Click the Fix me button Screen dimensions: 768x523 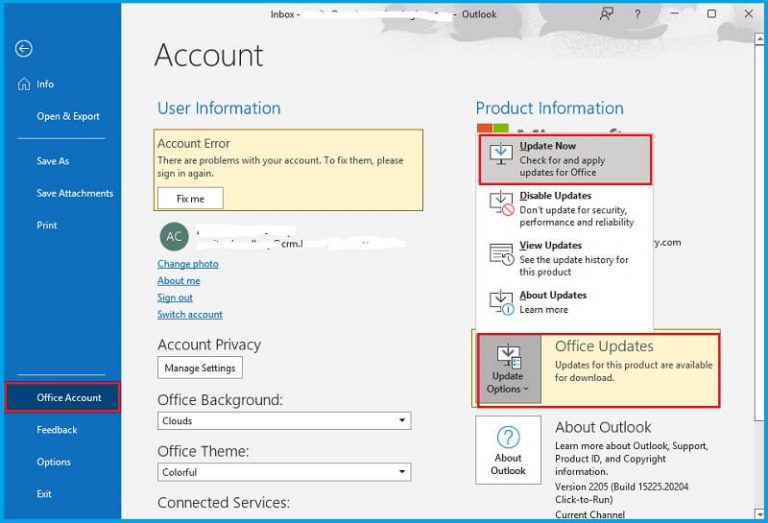(191, 198)
